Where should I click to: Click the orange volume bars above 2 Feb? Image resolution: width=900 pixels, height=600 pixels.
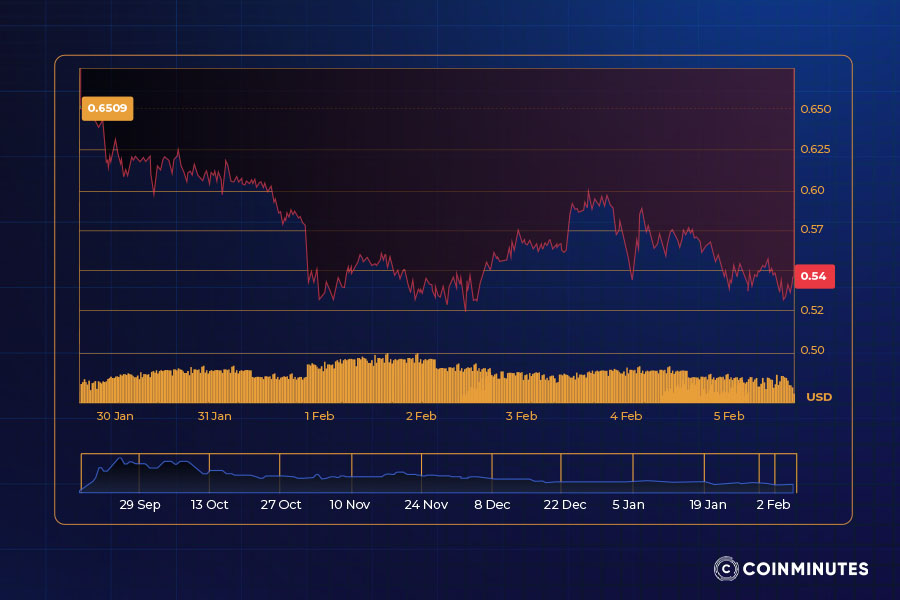point(420,380)
